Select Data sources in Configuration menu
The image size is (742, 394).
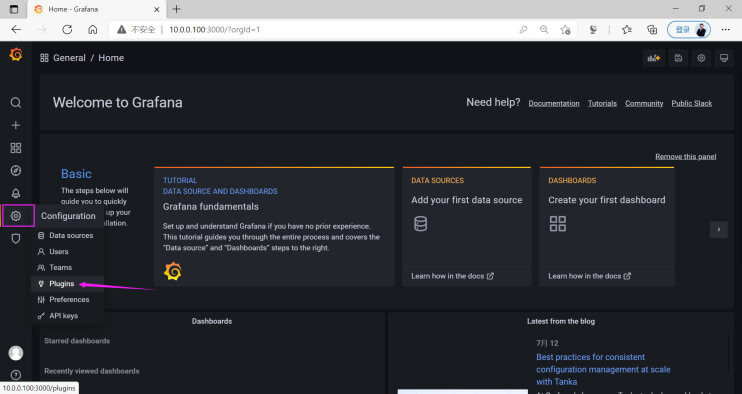click(x=67, y=236)
